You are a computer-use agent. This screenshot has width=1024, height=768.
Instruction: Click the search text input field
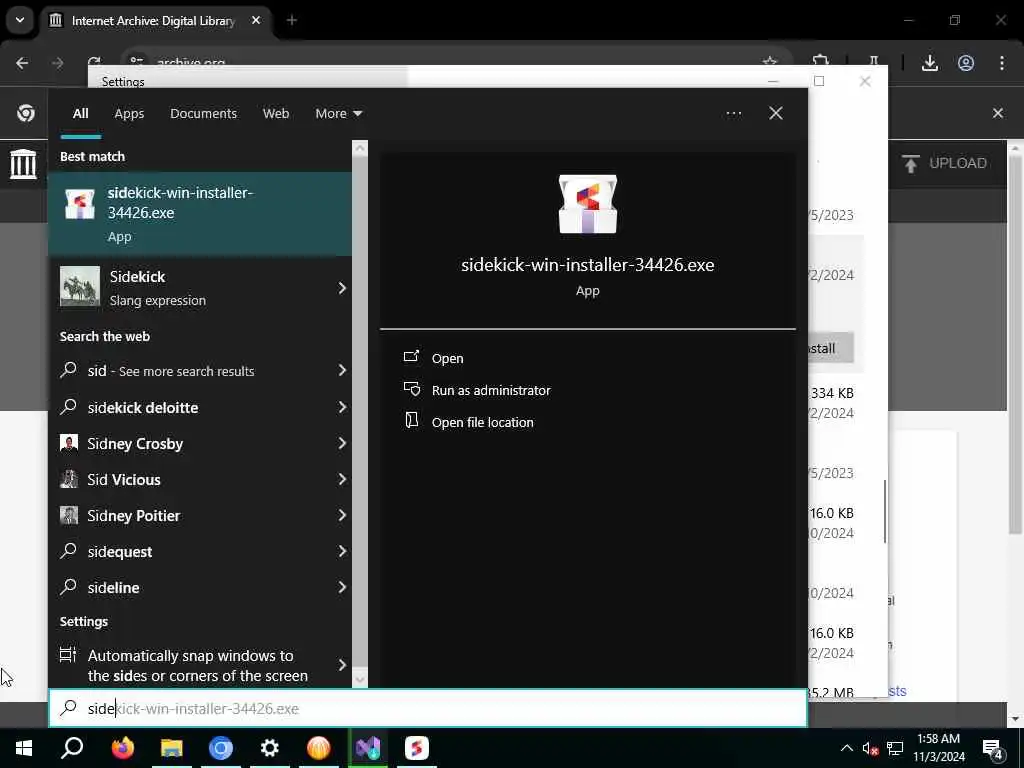428,709
